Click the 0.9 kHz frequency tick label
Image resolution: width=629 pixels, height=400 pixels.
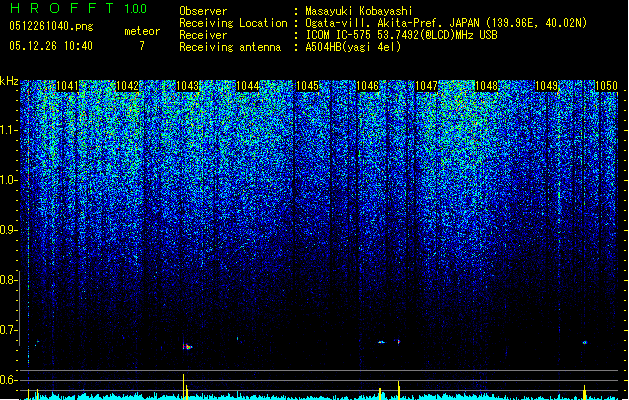tap(9, 230)
